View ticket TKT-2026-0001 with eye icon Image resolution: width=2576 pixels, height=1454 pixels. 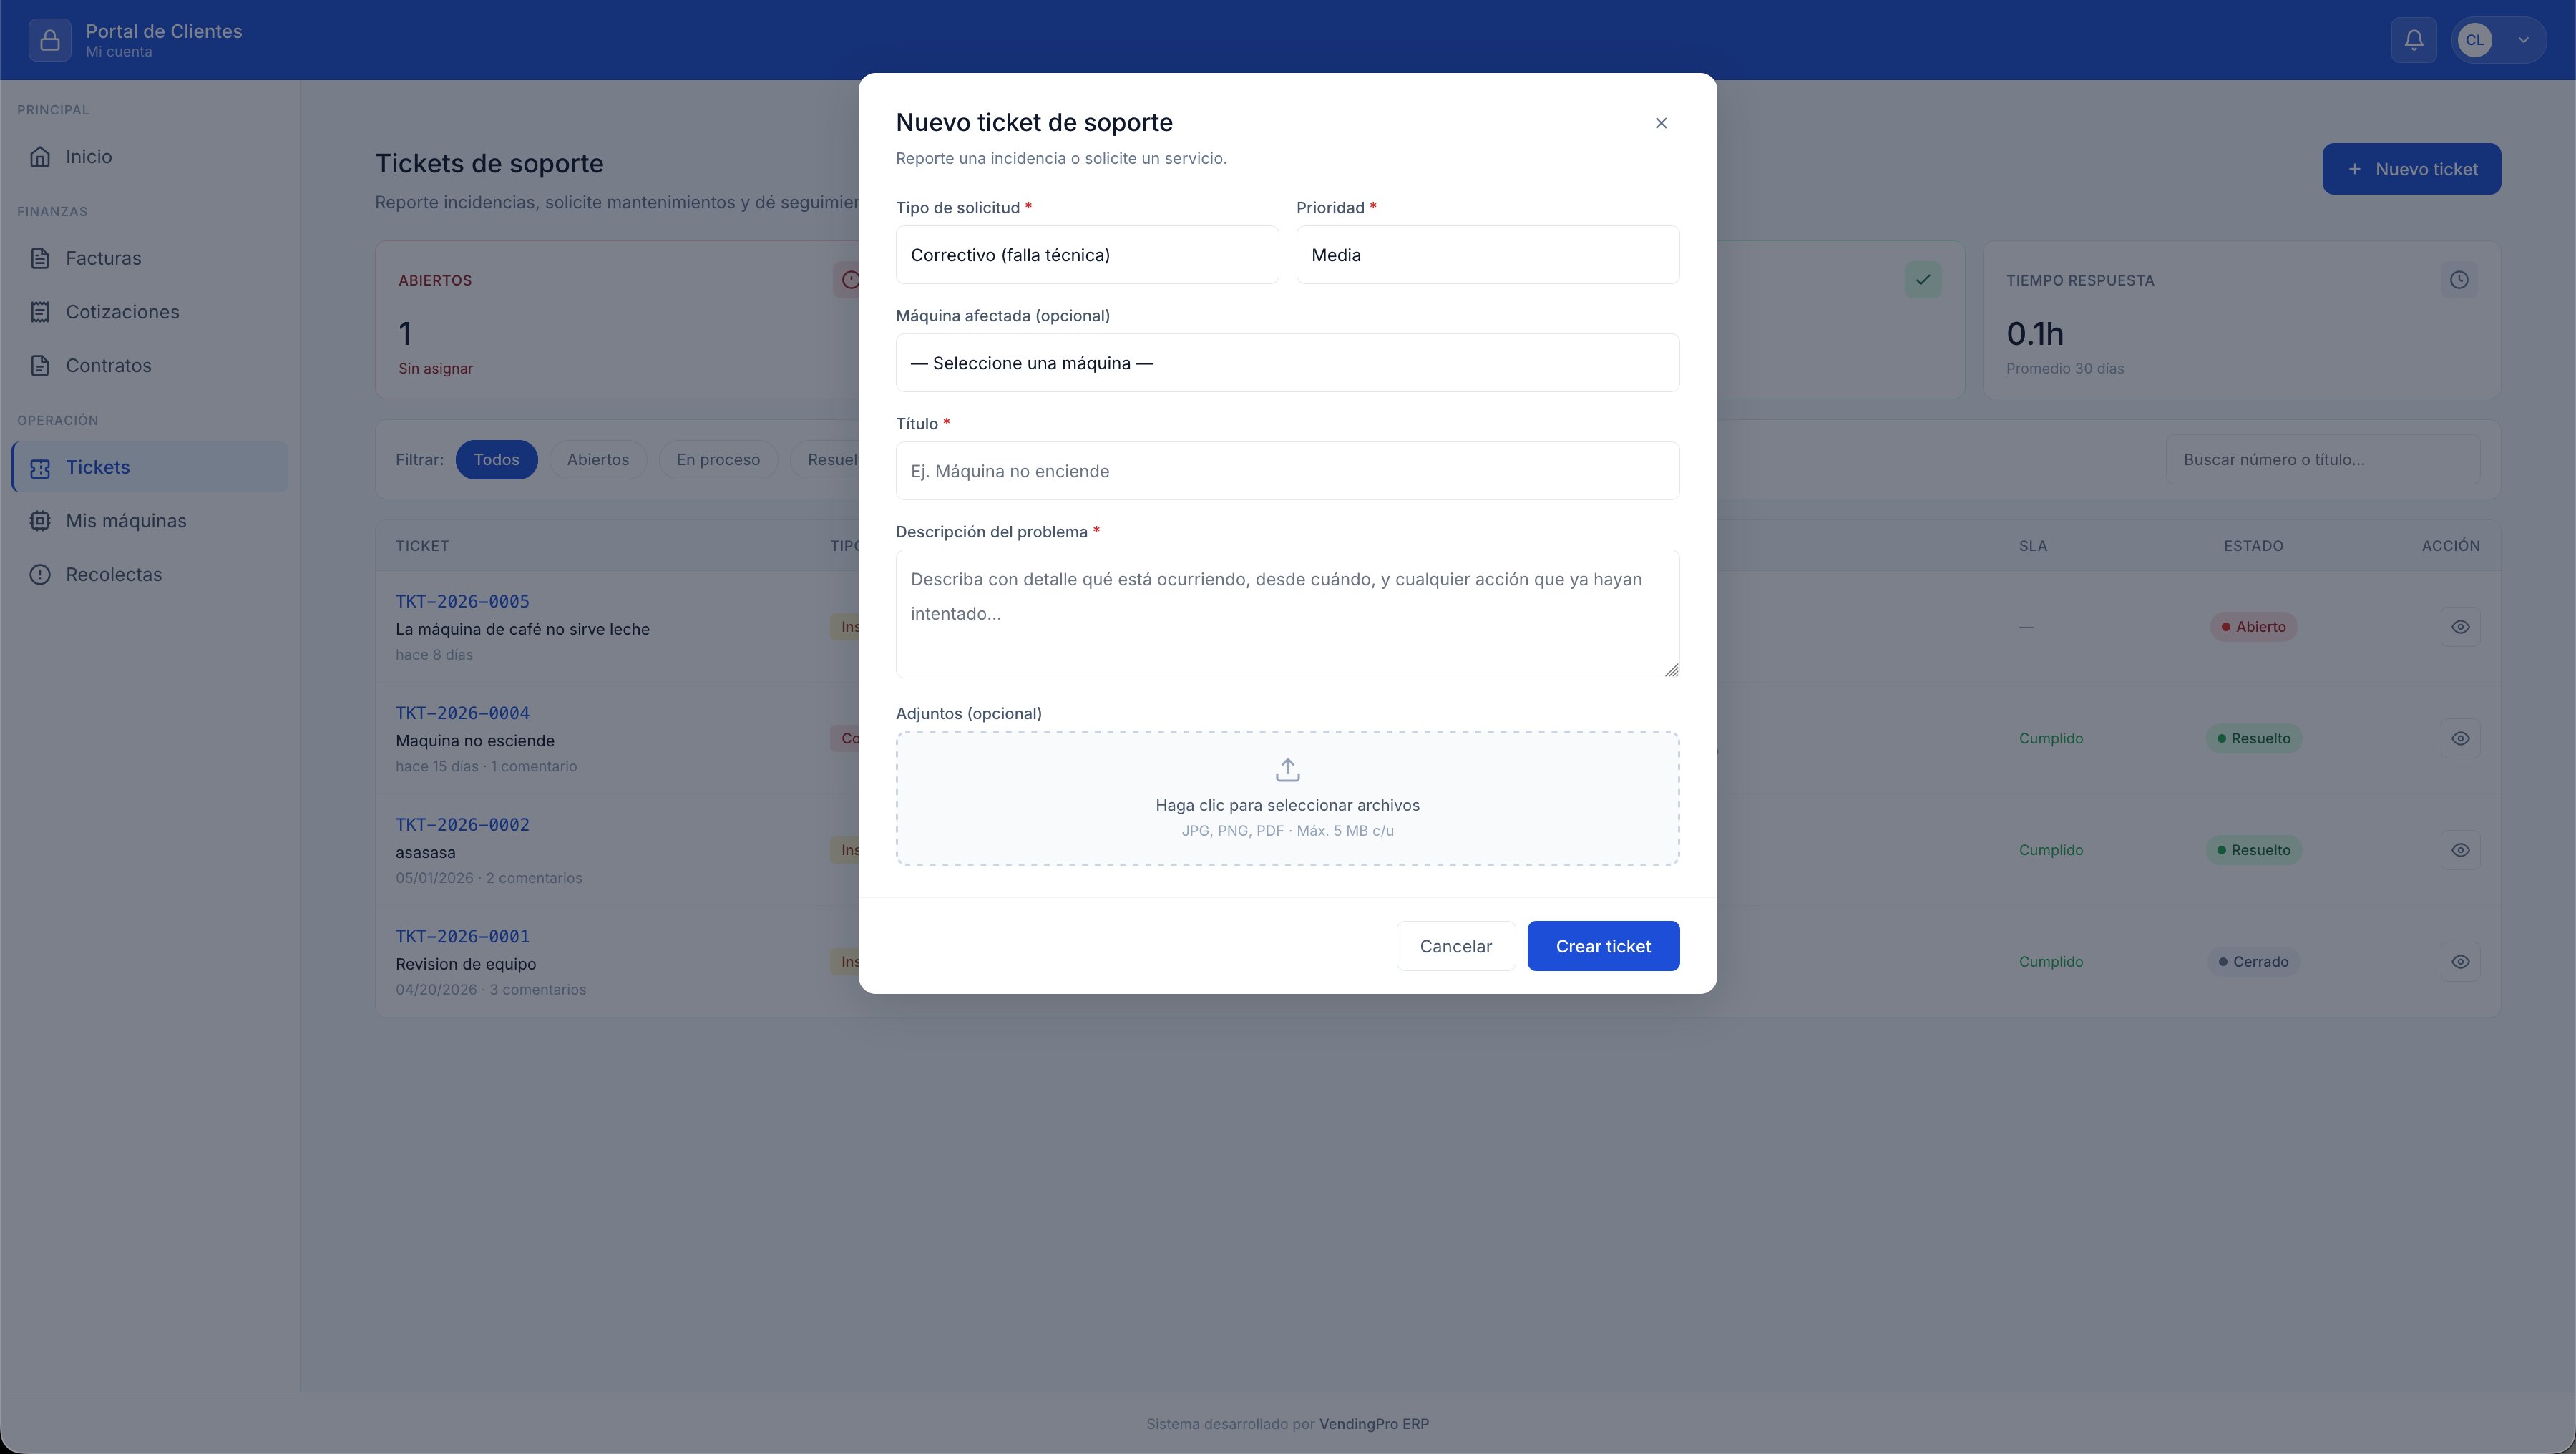pos(2460,962)
